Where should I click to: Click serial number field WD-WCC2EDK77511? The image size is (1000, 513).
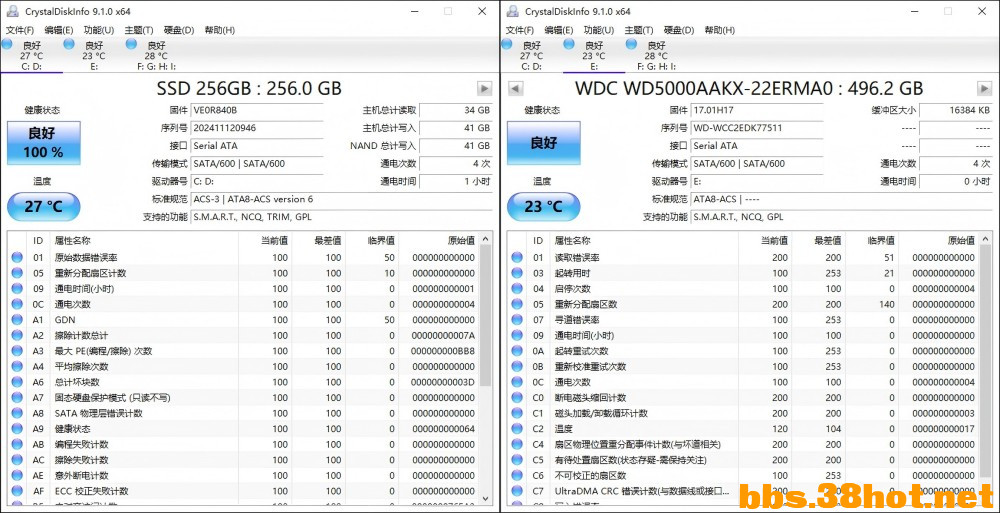coord(757,128)
